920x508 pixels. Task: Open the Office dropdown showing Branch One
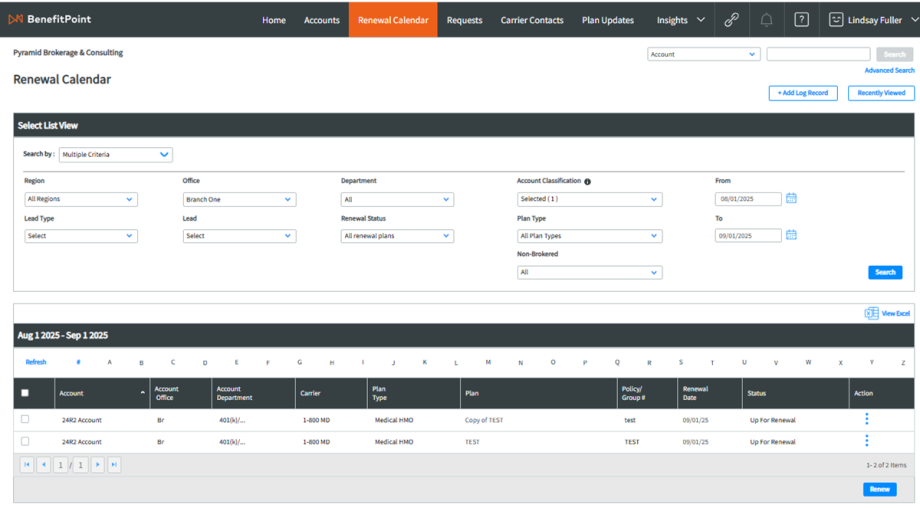click(x=239, y=199)
